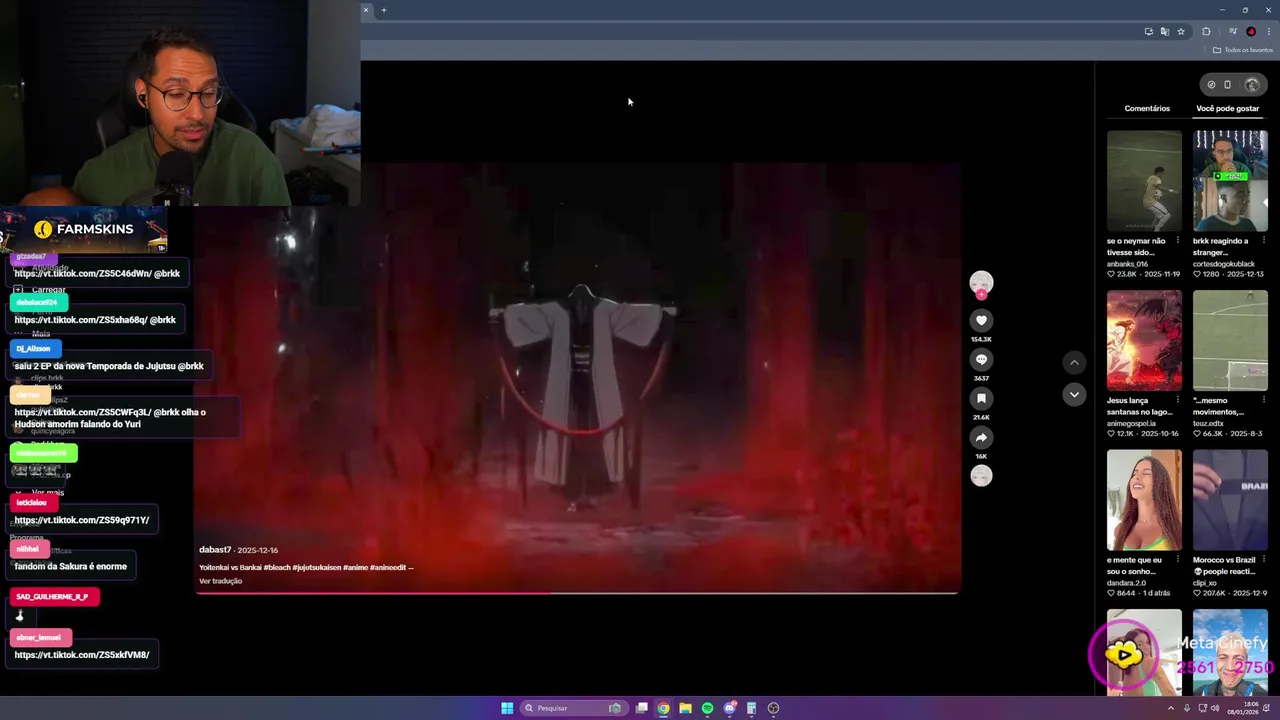Share video using the arrow icon
This screenshot has height=720, width=1280.
981,437
